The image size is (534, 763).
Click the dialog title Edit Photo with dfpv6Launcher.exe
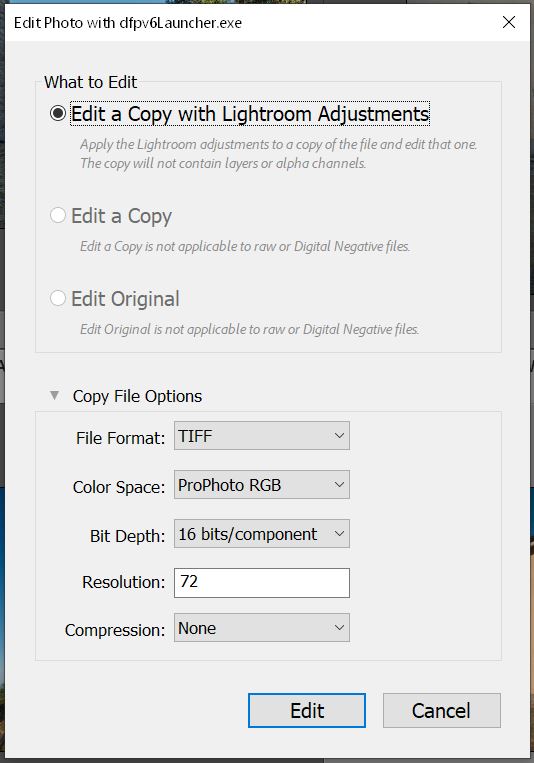(x=128, y=23)
